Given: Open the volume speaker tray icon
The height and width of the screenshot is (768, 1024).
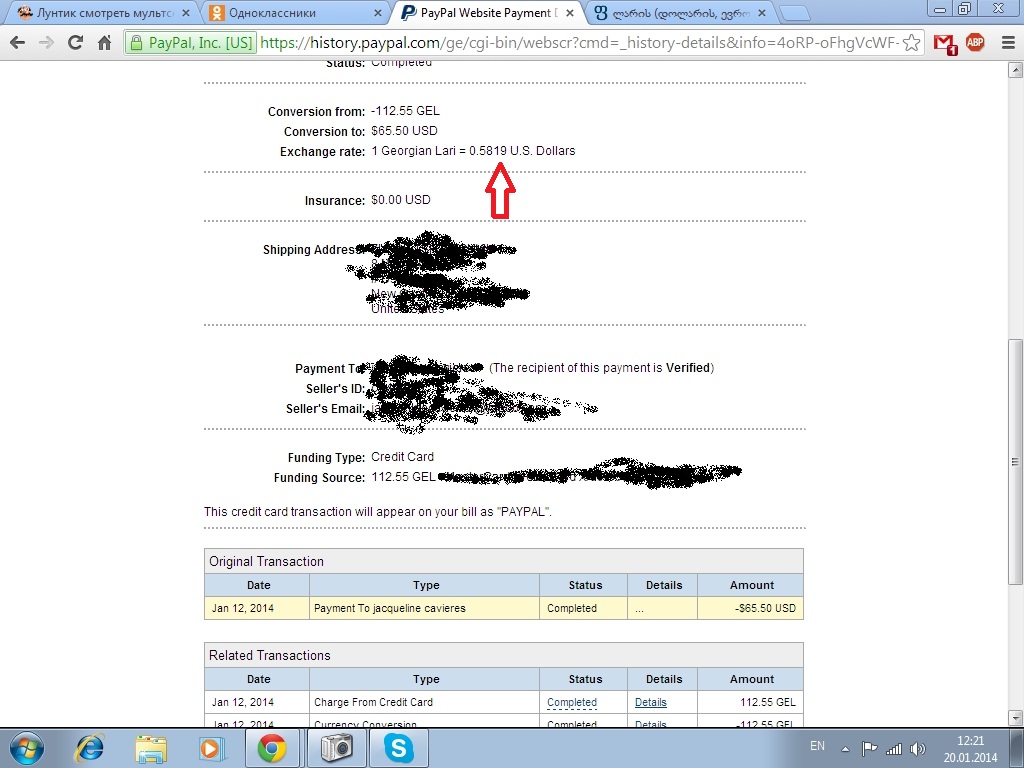Looking at the screenshot, I should tap(918, 749).
